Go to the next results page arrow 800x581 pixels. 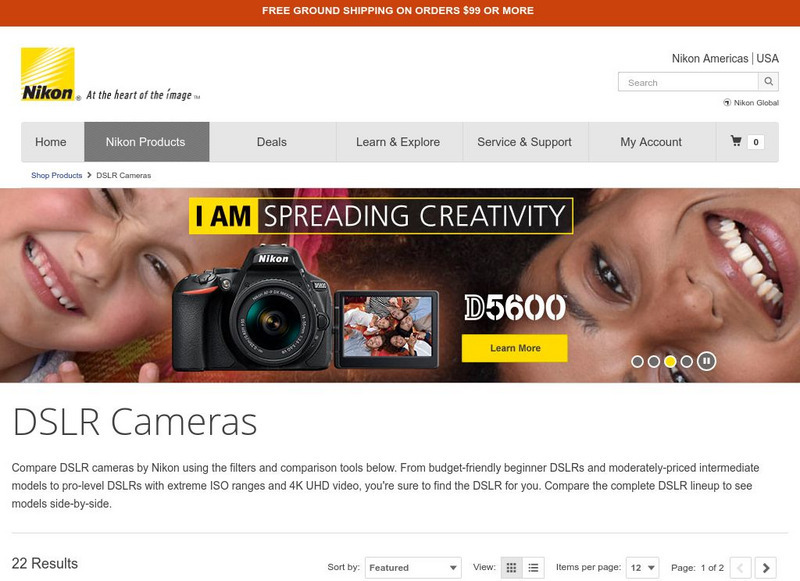click(767, 566)
